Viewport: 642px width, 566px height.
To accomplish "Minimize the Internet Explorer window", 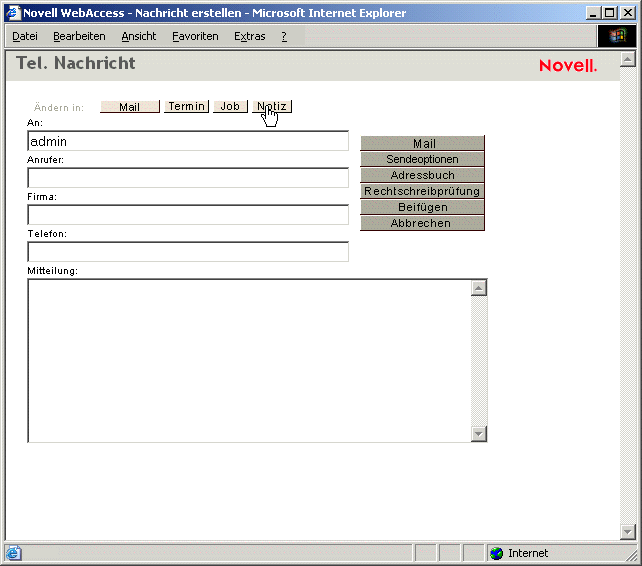I will pos(593,13).
